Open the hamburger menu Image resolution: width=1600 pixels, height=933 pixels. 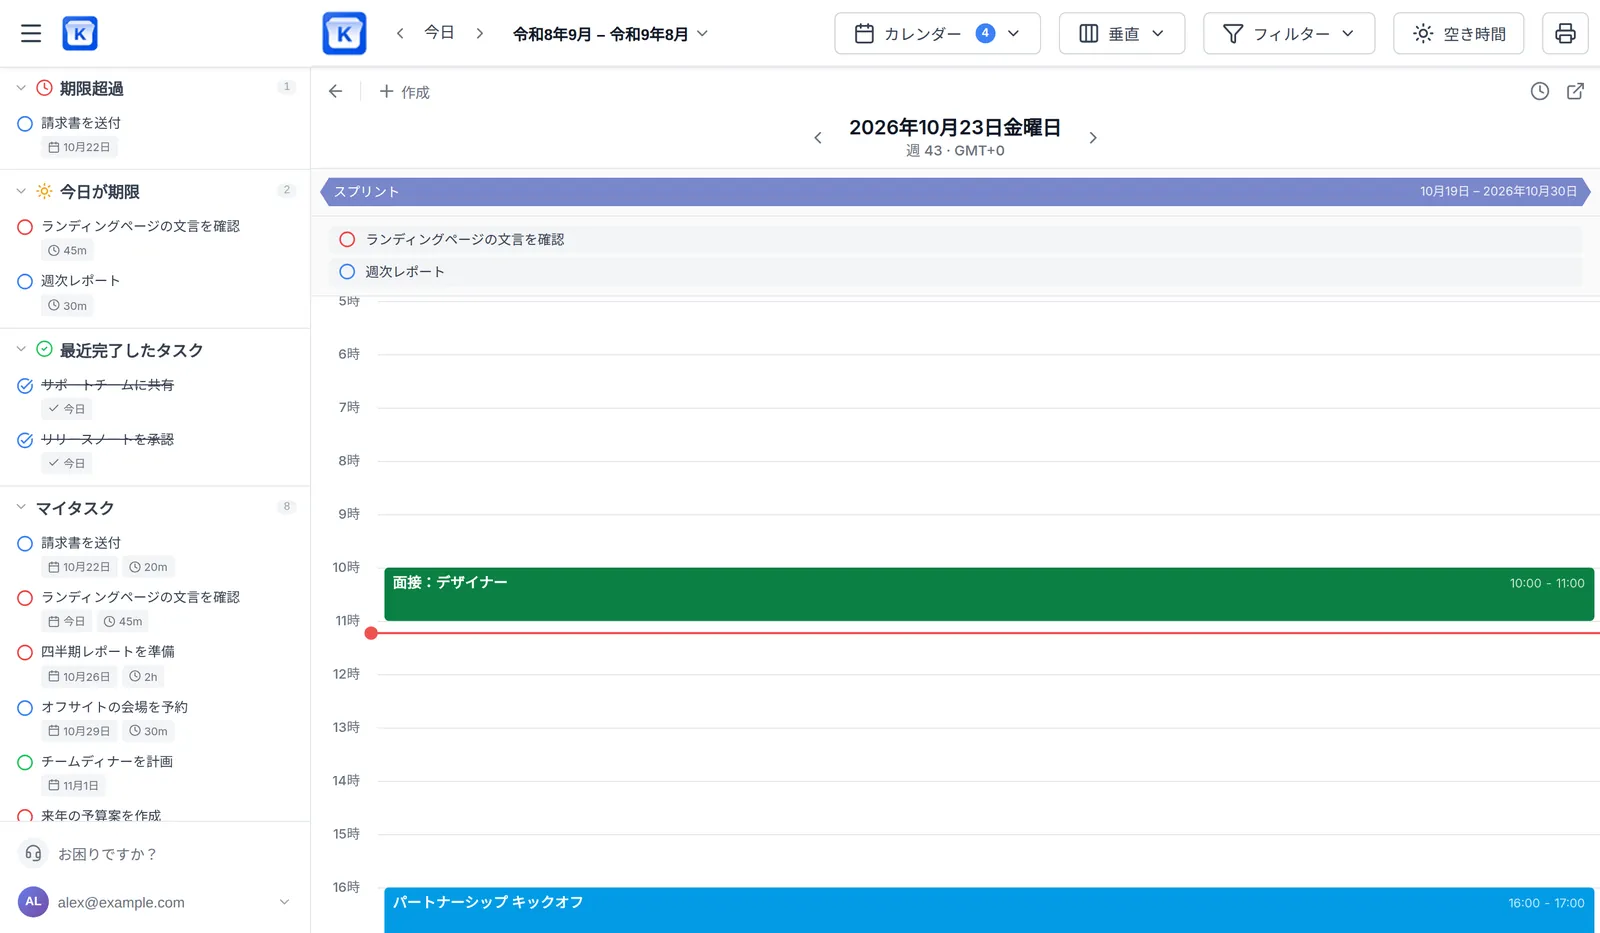tap(31, 33)
